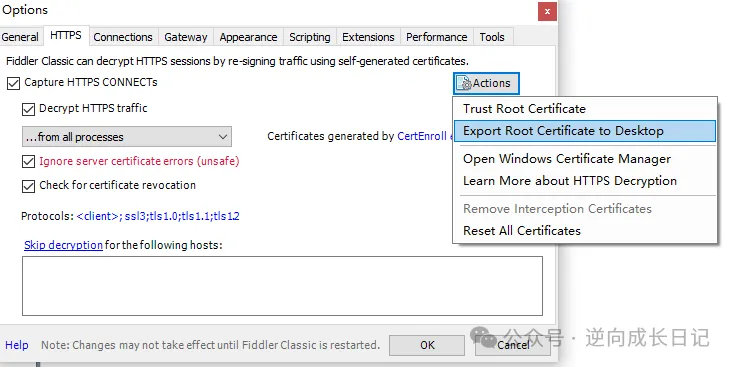Choose Trust Root Certificate
This screenshot has height=367, width=733.
pos(585,109)
